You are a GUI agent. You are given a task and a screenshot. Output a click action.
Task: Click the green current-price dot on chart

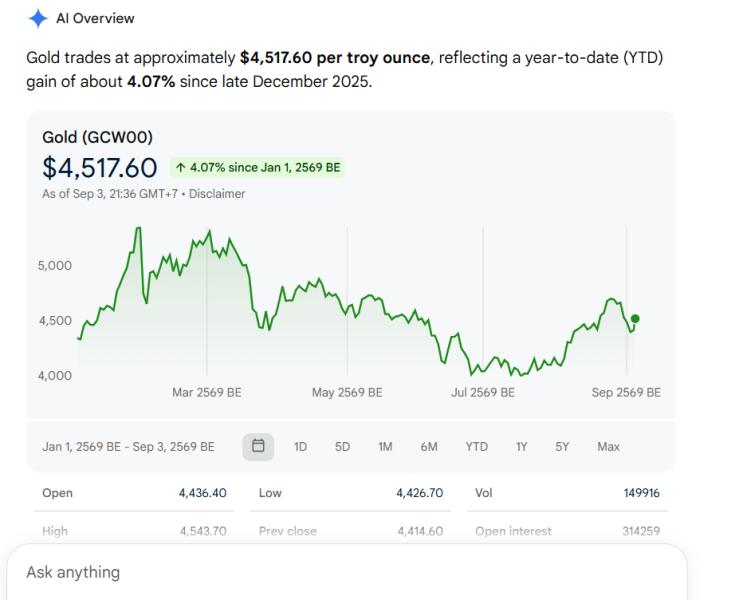click(635, 319)
